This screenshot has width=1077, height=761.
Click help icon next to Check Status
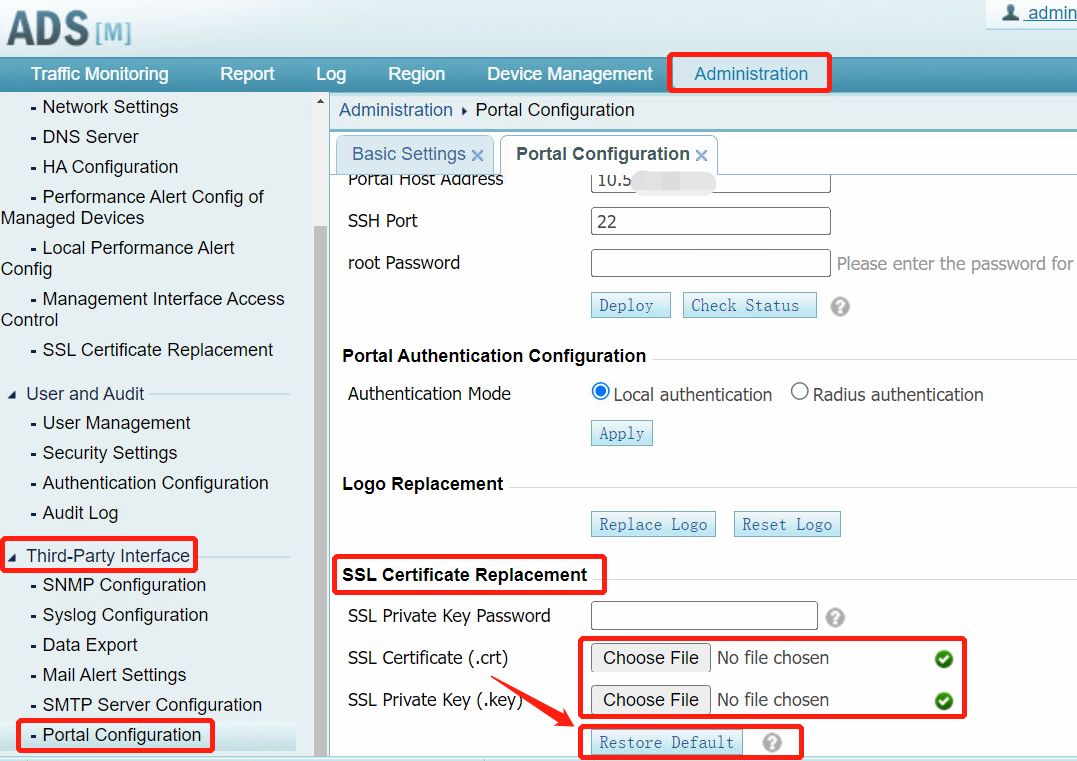click(x=840, y=306)
